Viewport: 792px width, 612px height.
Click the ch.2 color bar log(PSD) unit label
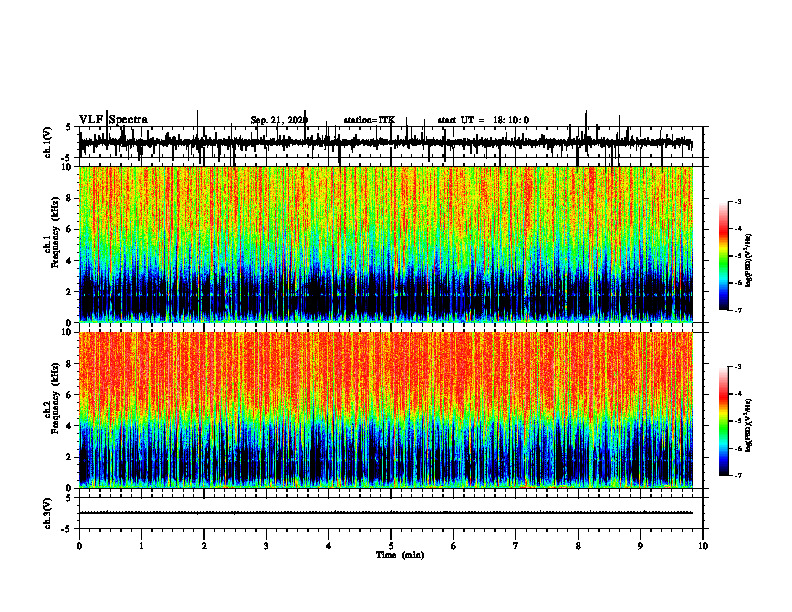tap(749, 425)
